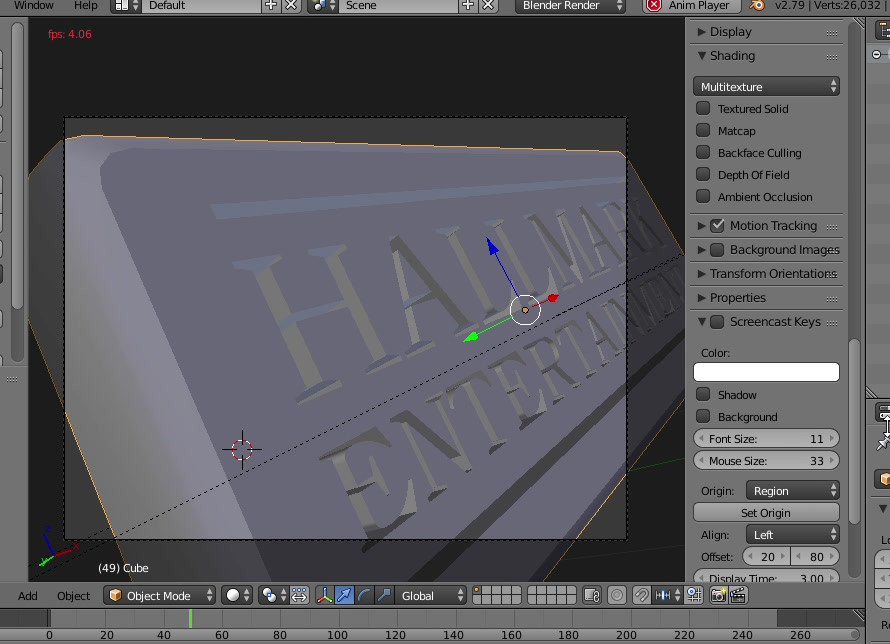Screen dimensions: 890x644
Task: Open snap element type selector
Action: click(668, 595)
